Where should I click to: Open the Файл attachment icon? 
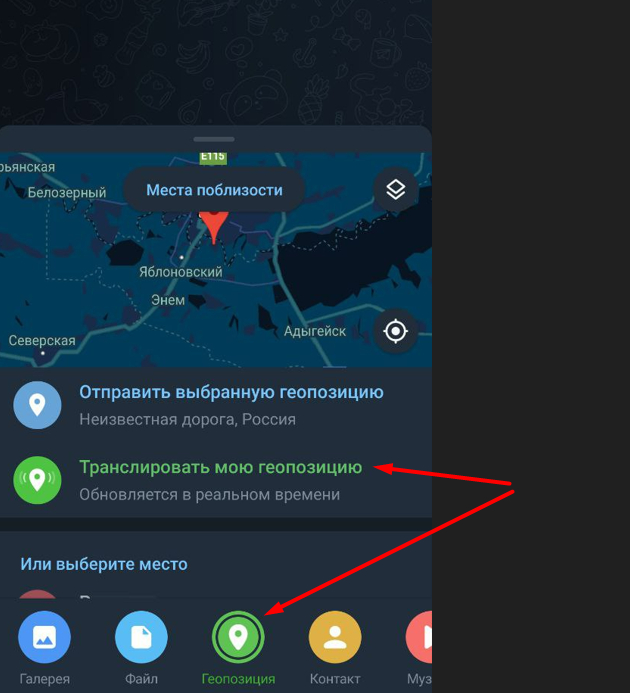tap(141, 637)
